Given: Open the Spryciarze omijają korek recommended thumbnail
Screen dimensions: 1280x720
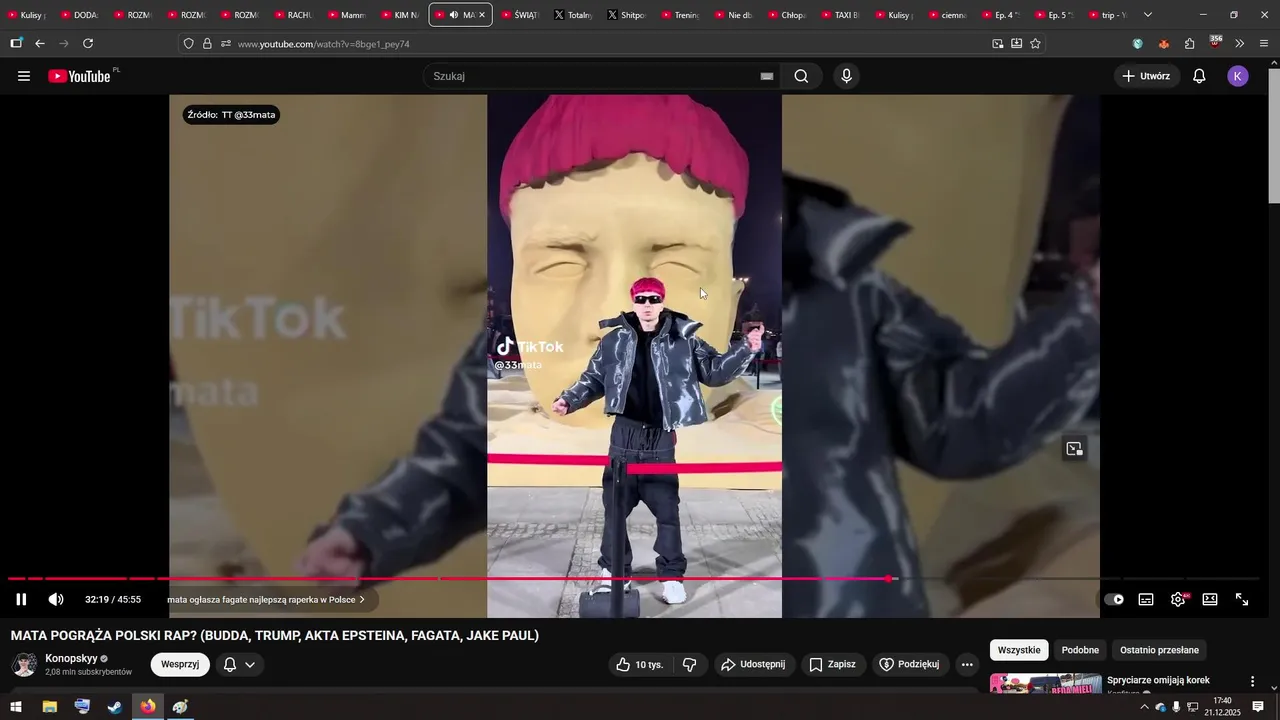Looking at the screenshot, I should (1046, 684).
